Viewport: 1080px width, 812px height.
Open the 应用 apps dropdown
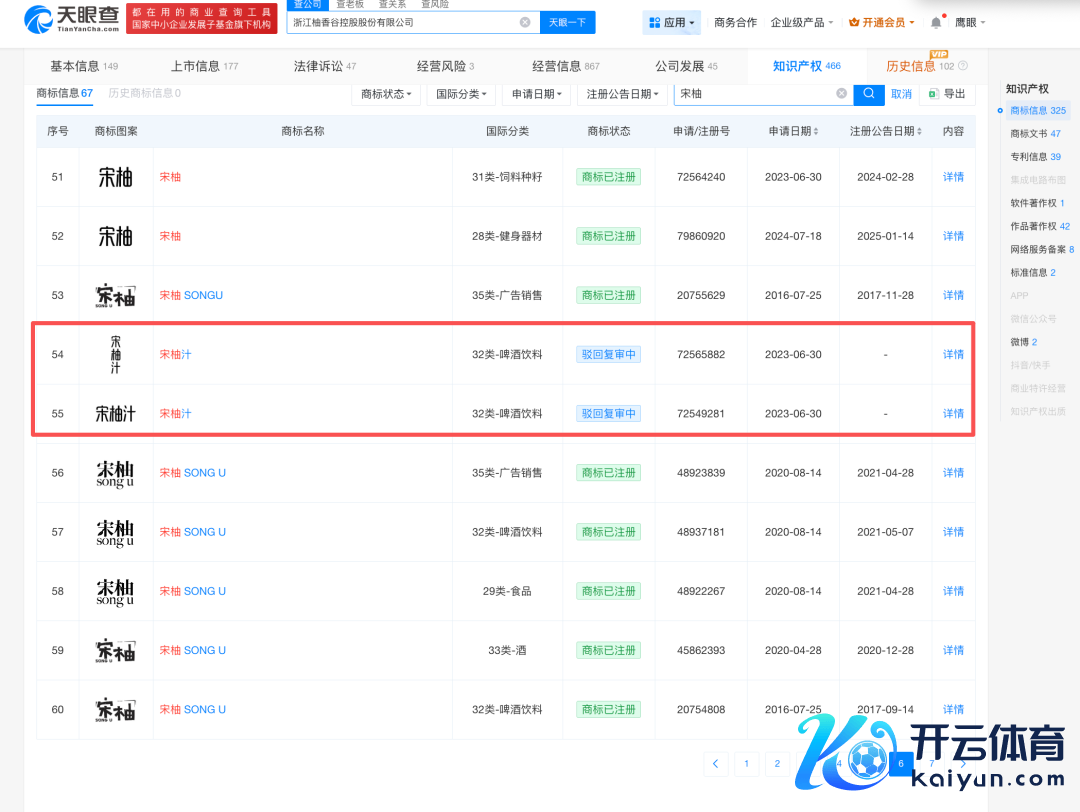672,22
